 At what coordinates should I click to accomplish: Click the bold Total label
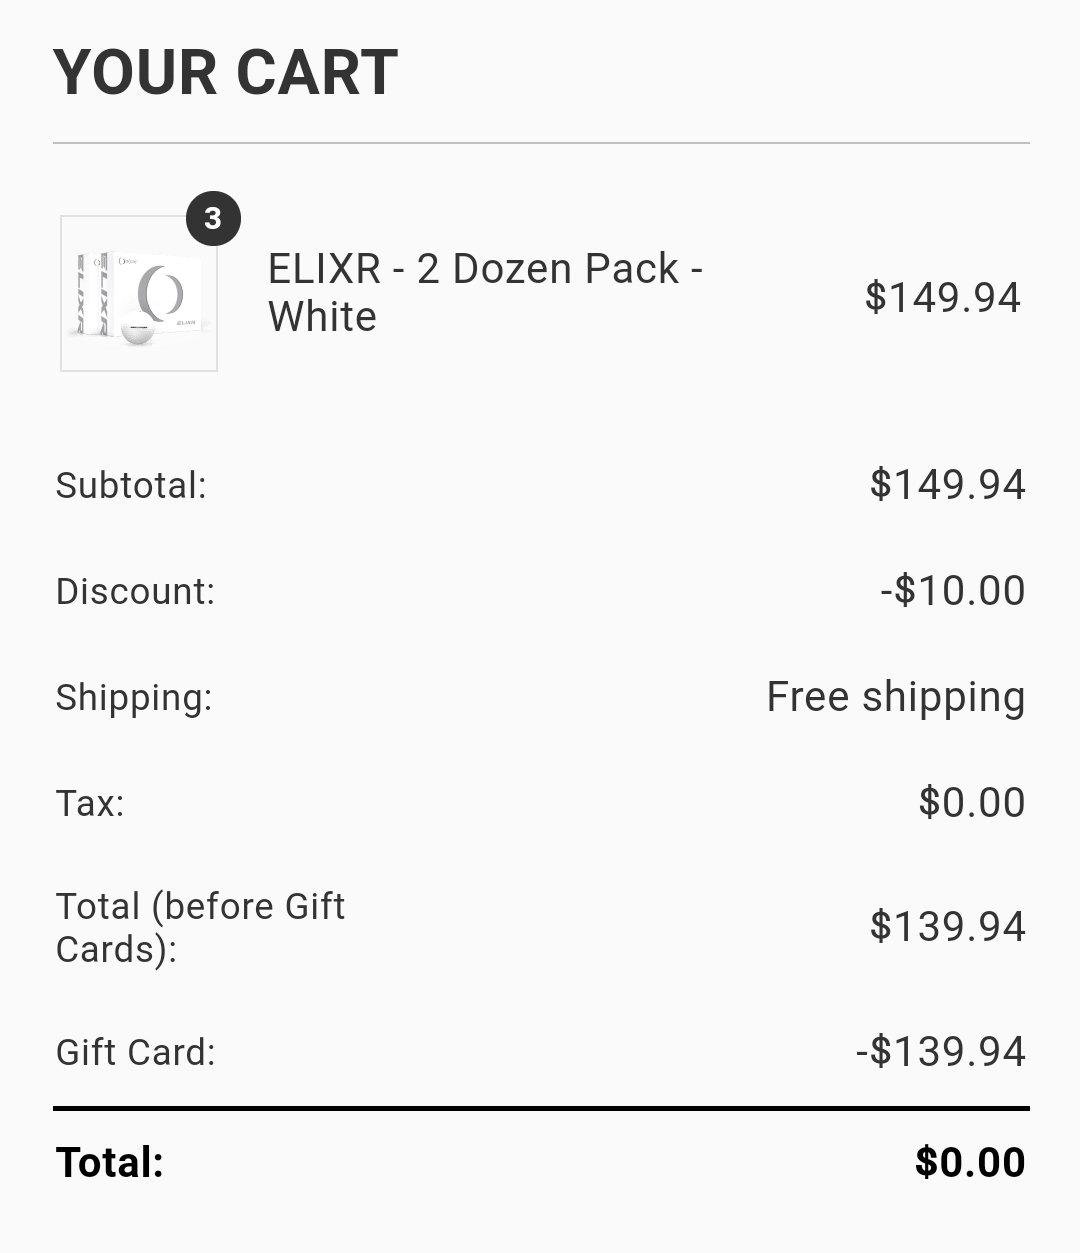pos(110,1162)
